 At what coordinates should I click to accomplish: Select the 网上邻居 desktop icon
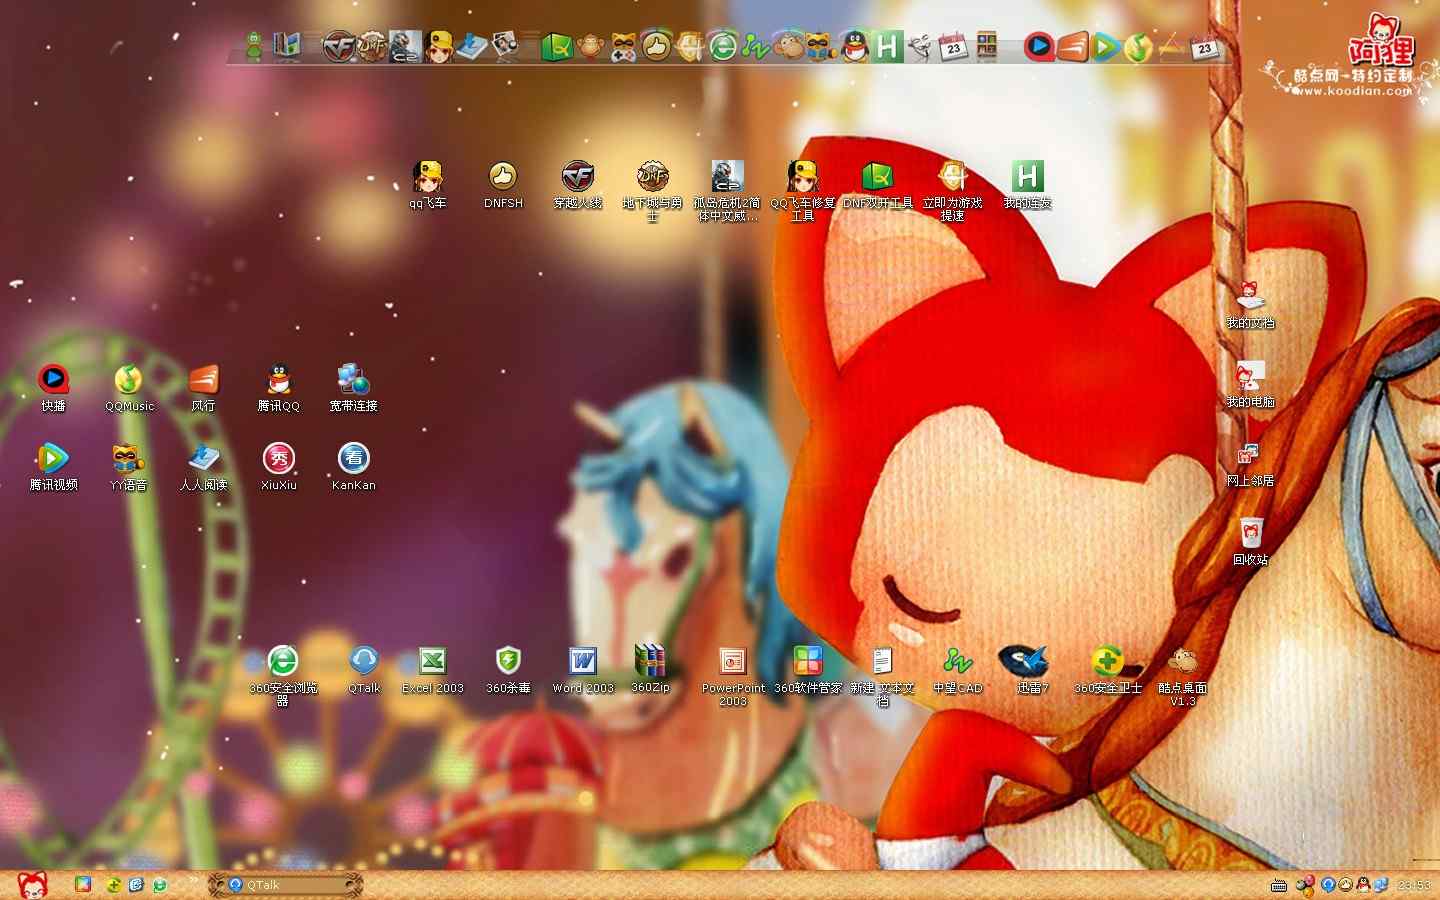(x=1250, y=463)
